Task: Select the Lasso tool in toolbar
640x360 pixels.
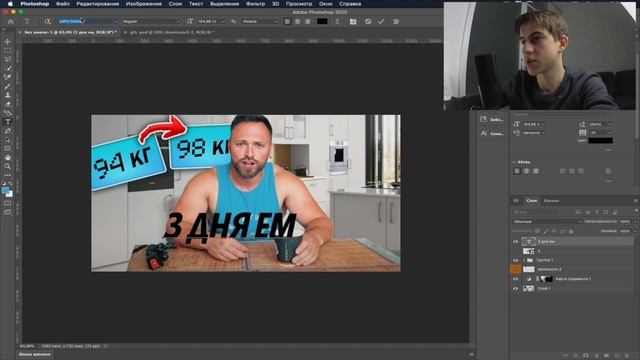Action: click(x=7, y=59)
